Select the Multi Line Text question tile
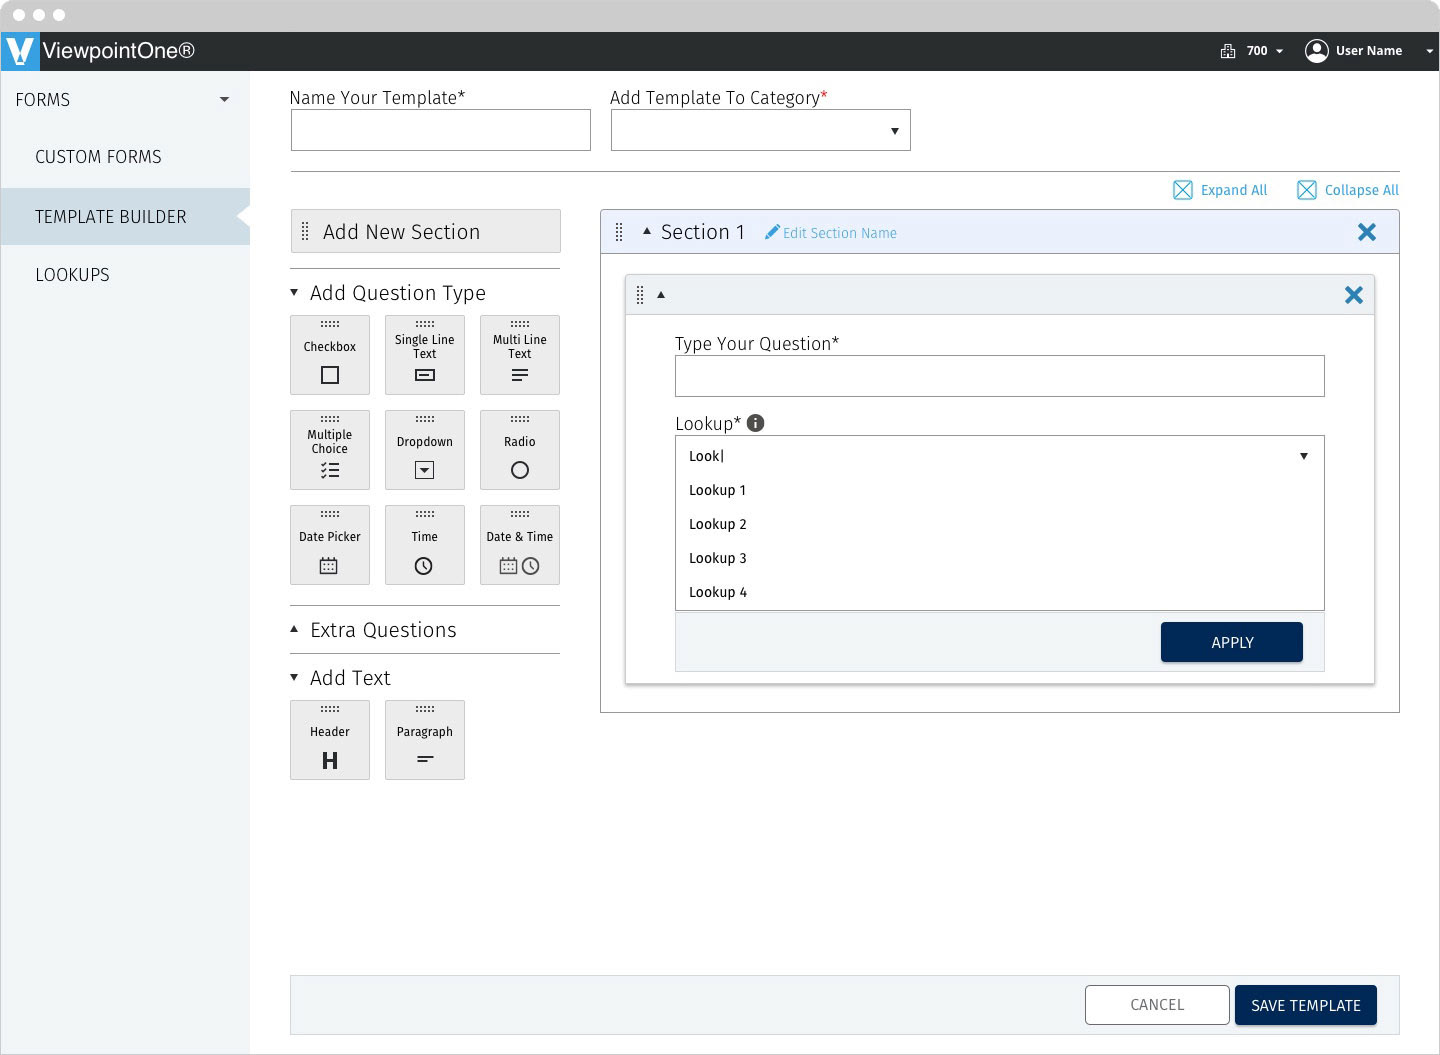Image resolution: width=1440 pixels, height=1055 pixels. 520,355
